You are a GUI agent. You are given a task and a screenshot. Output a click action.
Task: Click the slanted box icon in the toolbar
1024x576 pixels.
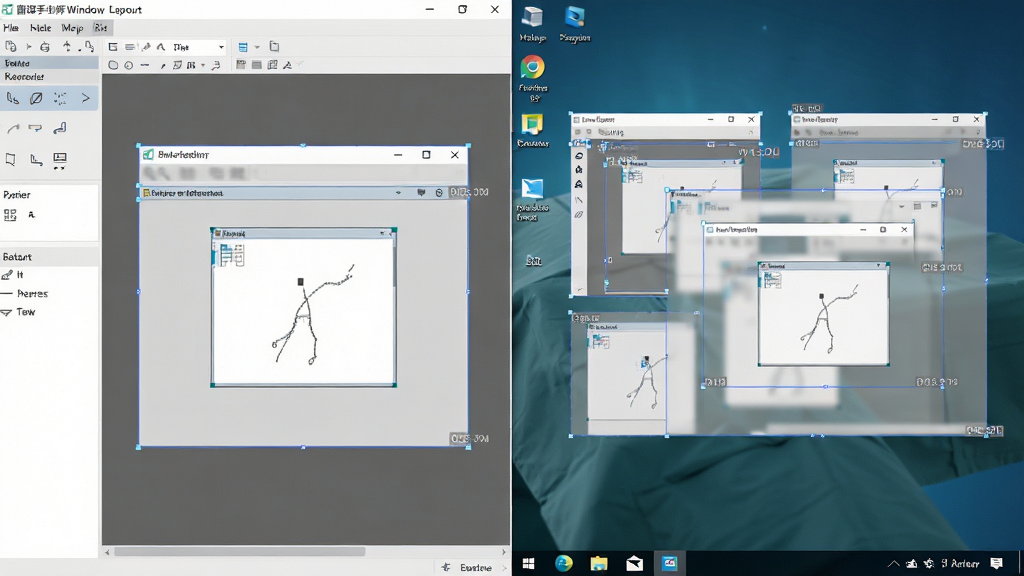(x=177, y=65)
